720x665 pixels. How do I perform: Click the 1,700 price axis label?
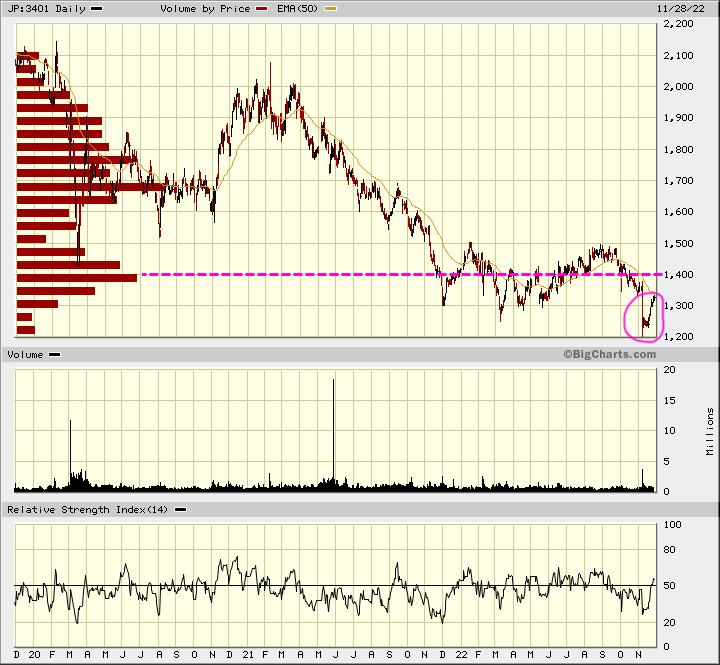678,181
